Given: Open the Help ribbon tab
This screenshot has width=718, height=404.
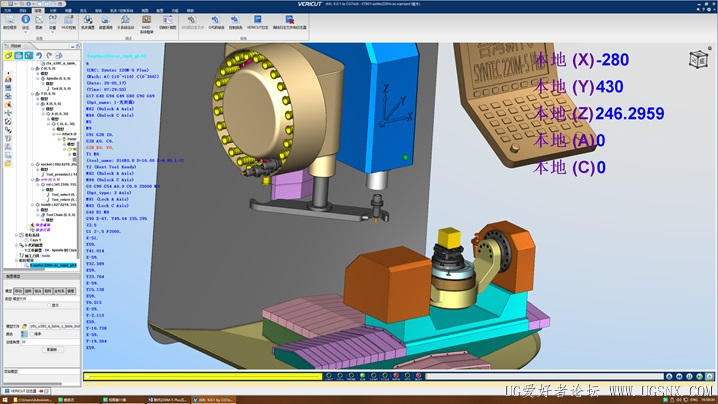Looking at the screenshot, I should (190, 10).
